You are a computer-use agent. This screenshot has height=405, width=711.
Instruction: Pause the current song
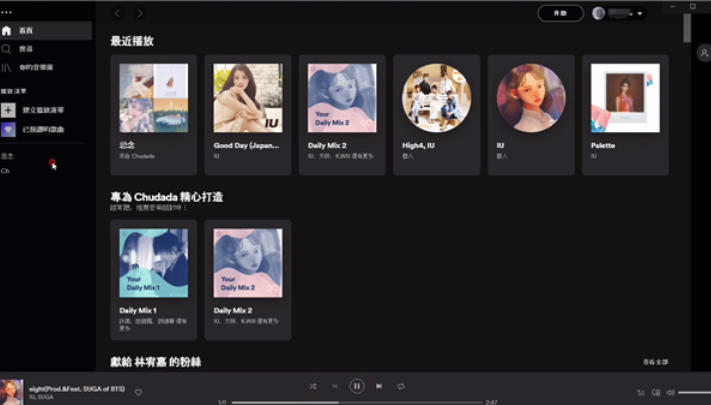(x=357, y=386)
